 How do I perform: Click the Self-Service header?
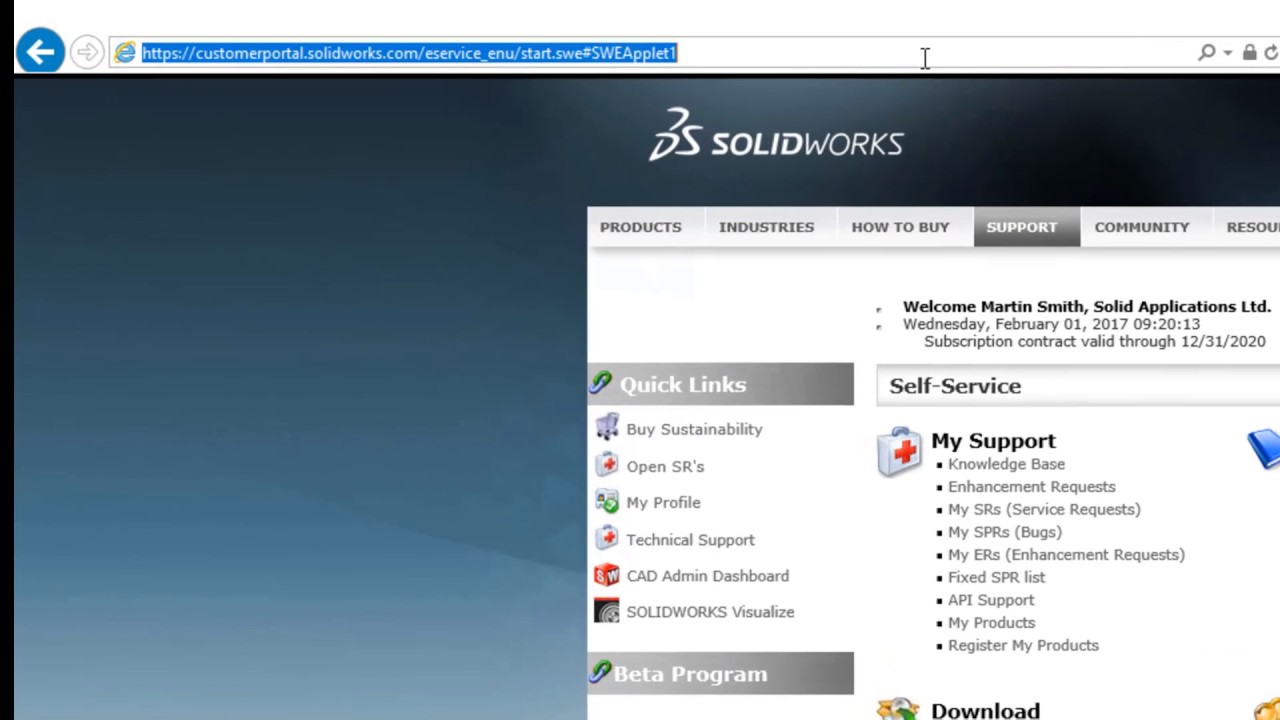pos(955,386)
